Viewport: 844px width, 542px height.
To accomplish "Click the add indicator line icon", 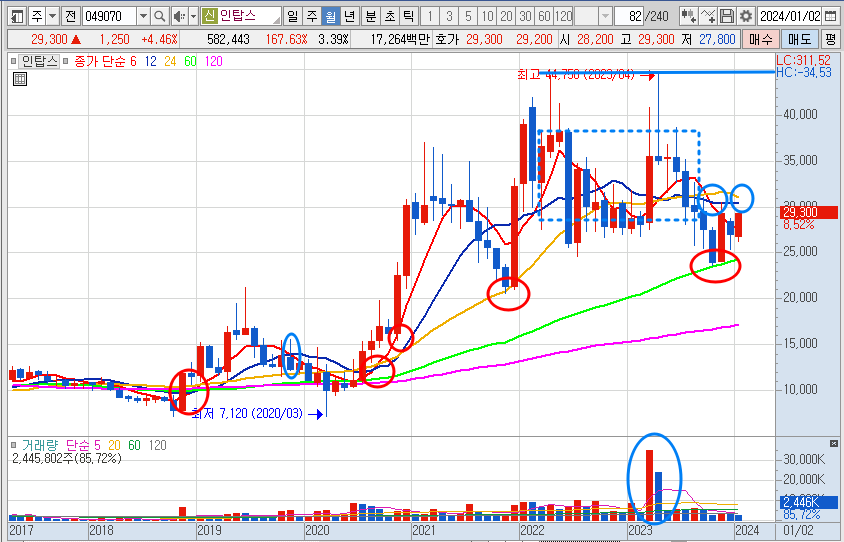I will 708,16.
